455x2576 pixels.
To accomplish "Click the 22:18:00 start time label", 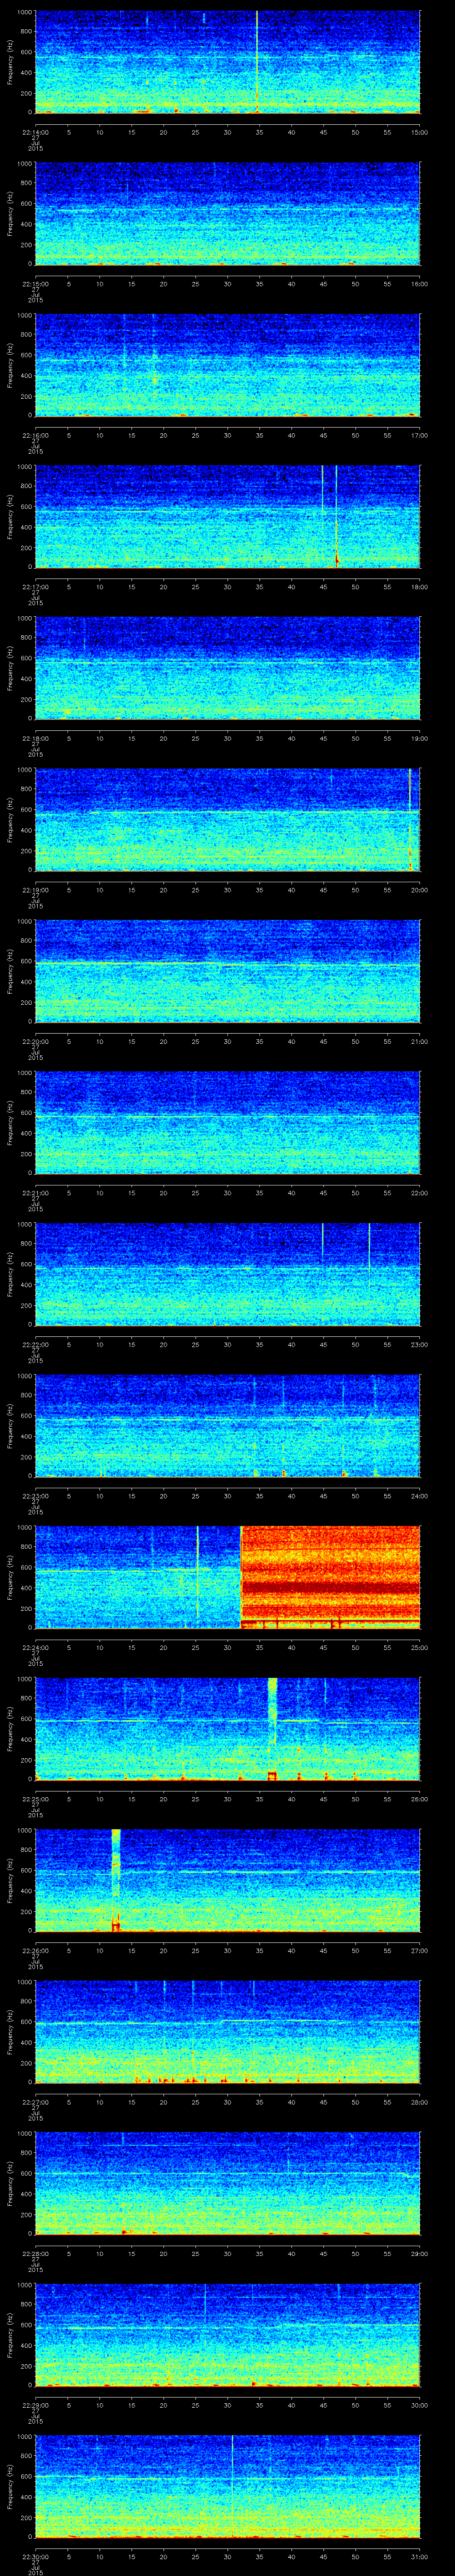I will (x=35, y=738).
